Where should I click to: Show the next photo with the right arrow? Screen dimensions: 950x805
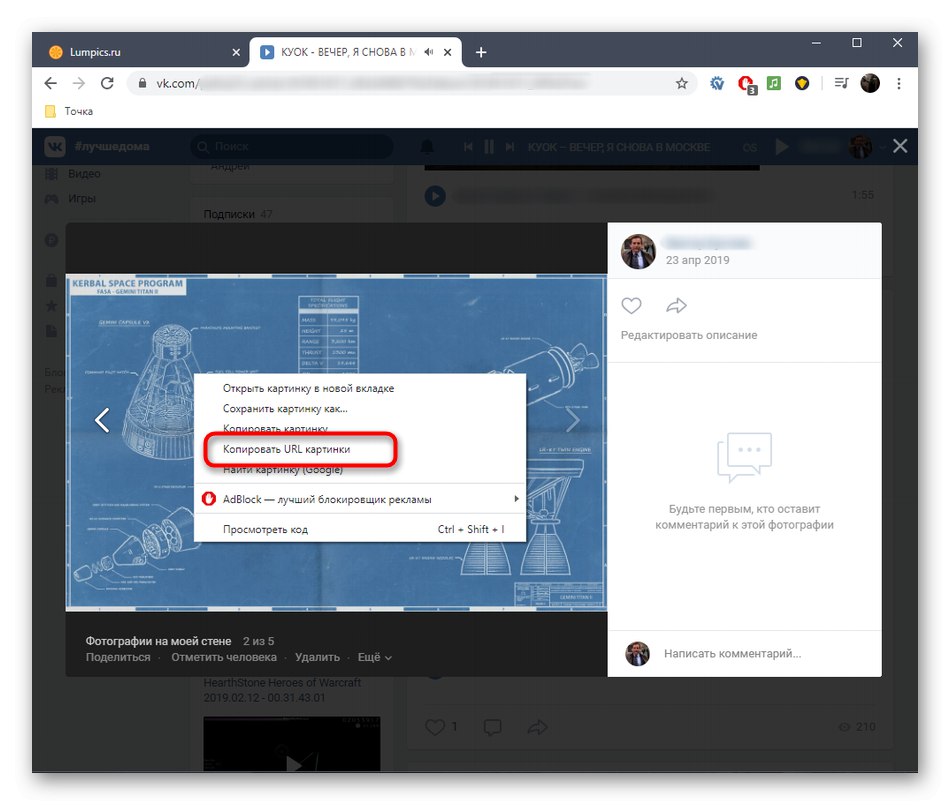(572, 420)
